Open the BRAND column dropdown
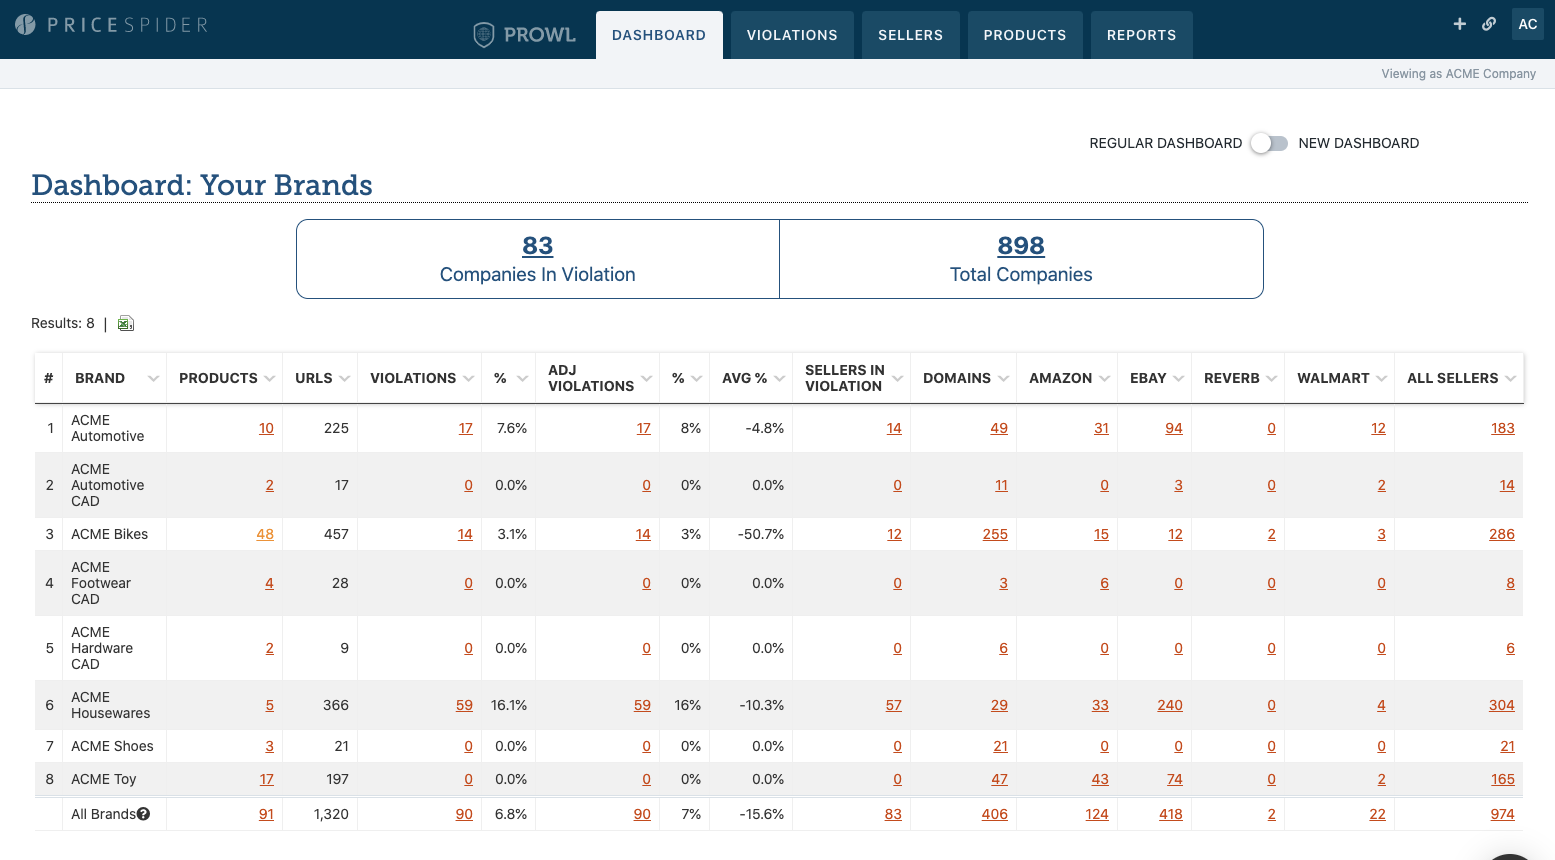This screenshot has width=1555, height=860. point(152,378)
